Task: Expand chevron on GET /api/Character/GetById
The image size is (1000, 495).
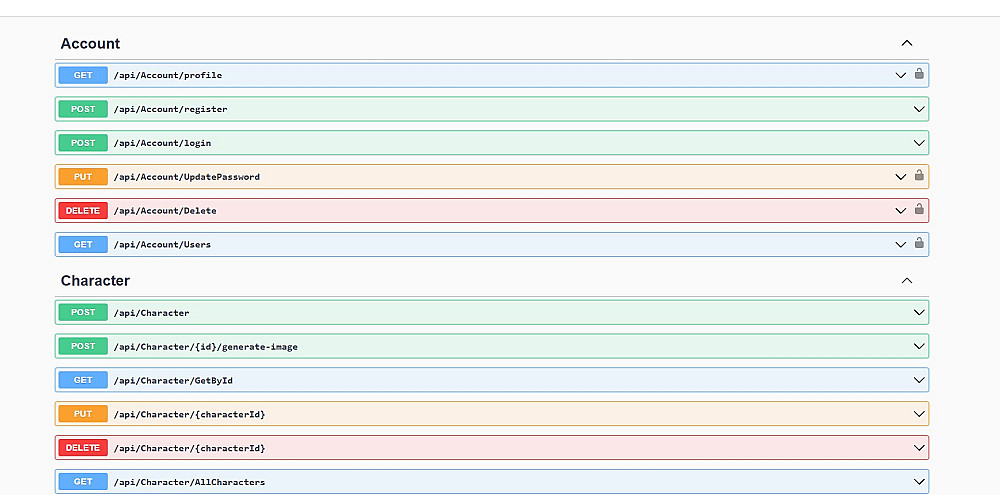Action: coord(919,380)
